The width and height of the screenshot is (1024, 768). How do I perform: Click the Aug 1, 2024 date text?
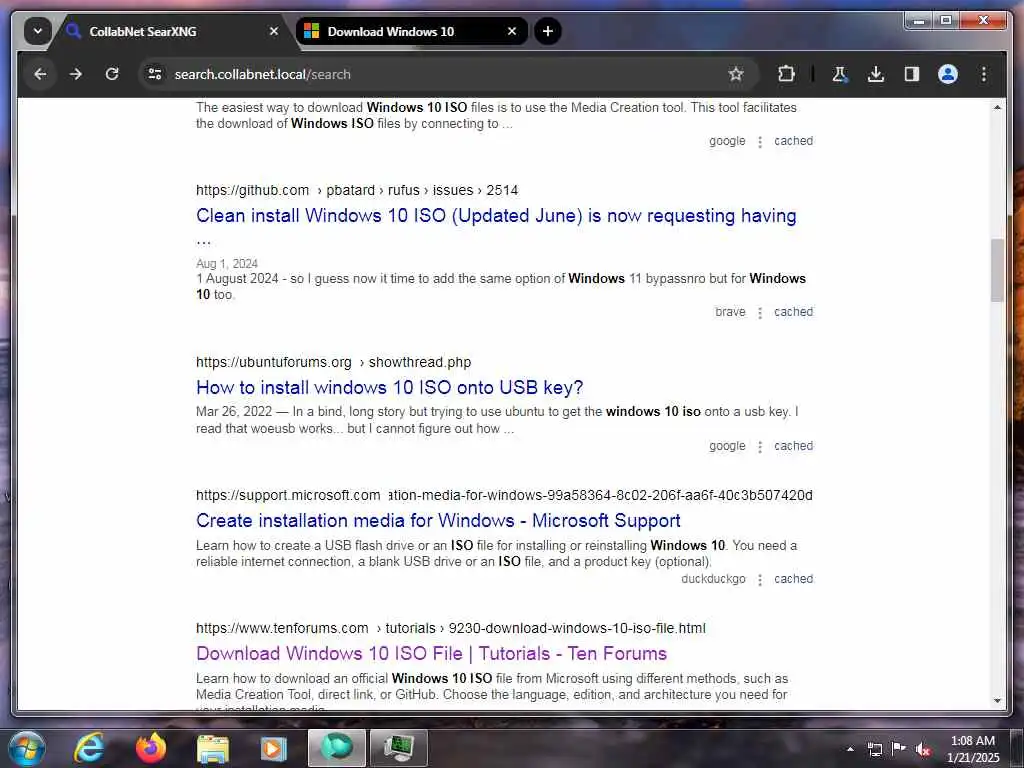(x=227, y=264)
